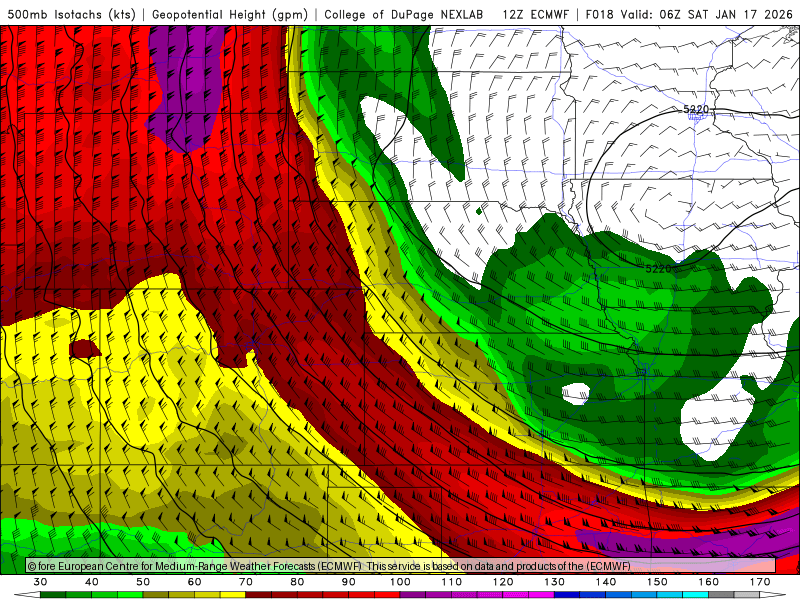Click the gray swatch below 160

721,594
